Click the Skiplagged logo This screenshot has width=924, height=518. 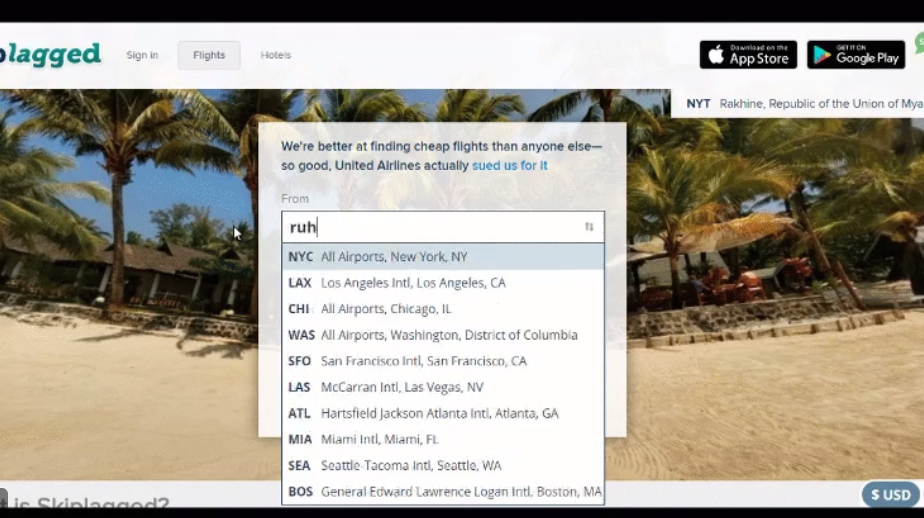coord(50,53)
